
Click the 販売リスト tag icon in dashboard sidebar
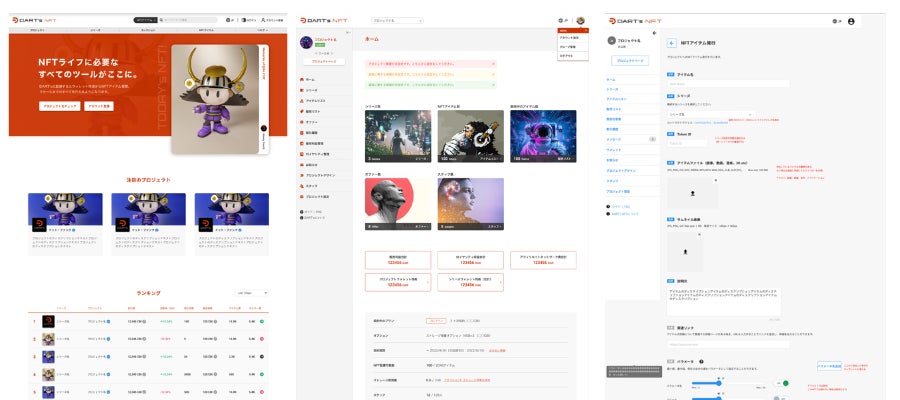click(301, 112)
